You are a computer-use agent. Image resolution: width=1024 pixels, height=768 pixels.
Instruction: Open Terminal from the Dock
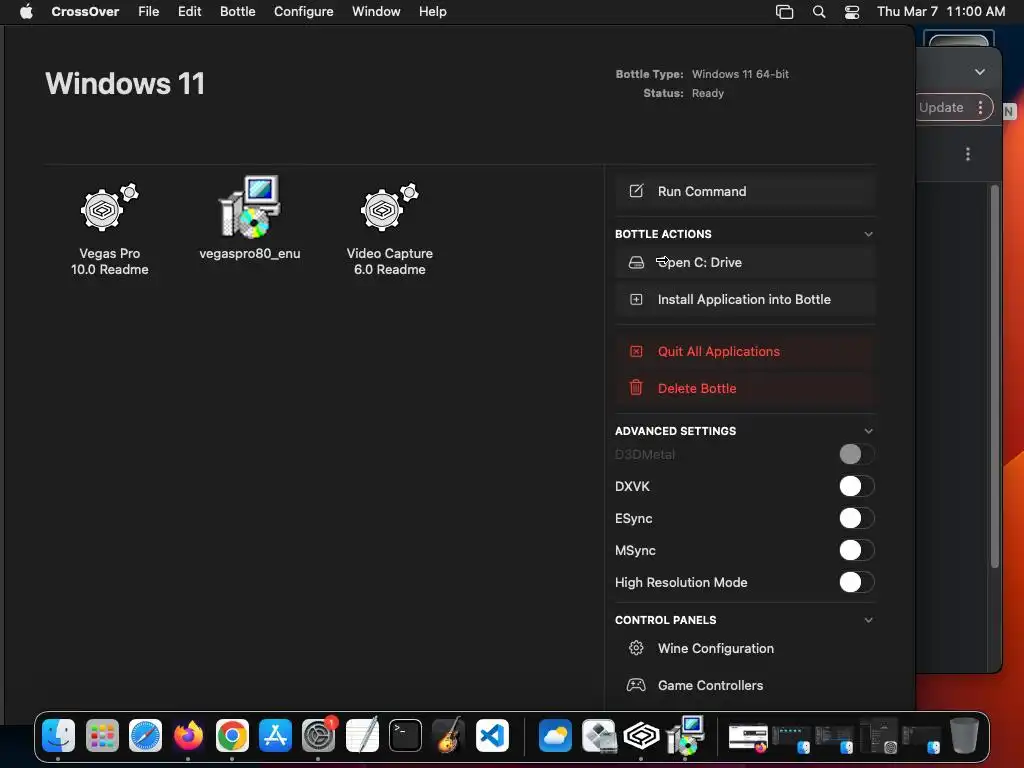pos(405,735)
